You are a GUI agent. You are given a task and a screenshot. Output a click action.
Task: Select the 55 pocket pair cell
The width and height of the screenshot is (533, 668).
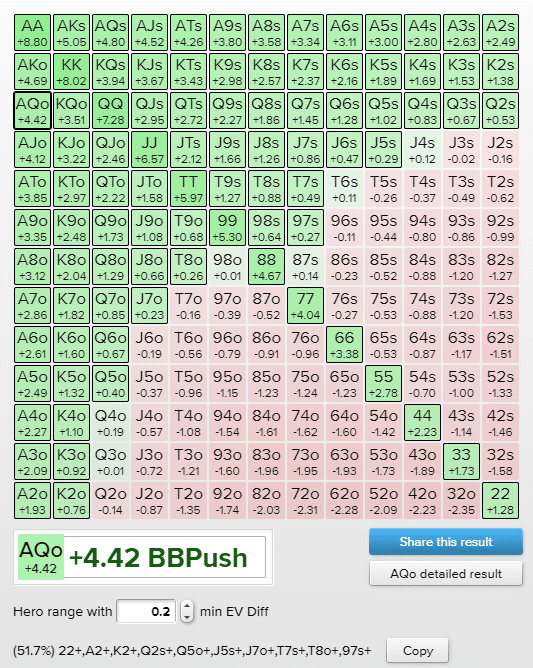[383, 383]
